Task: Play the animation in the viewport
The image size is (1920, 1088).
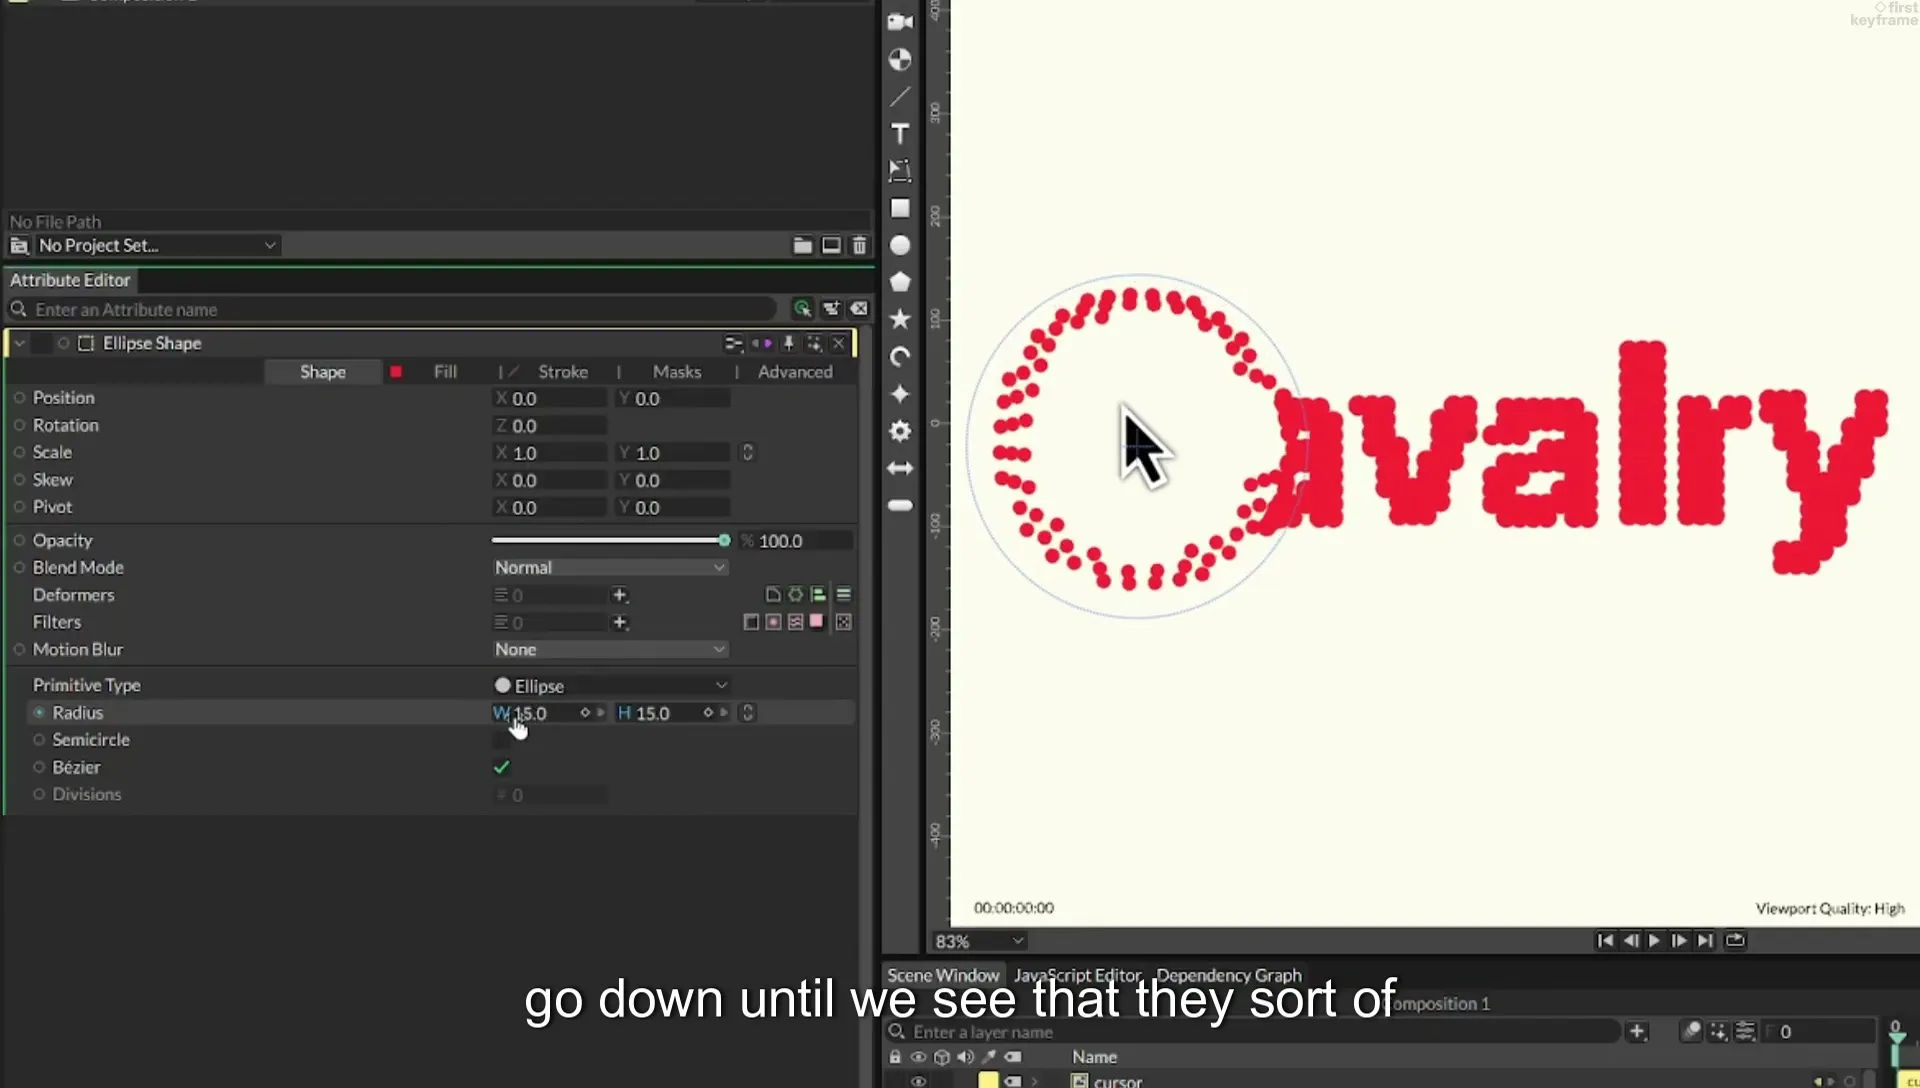Action: (x=1654, y=940)
